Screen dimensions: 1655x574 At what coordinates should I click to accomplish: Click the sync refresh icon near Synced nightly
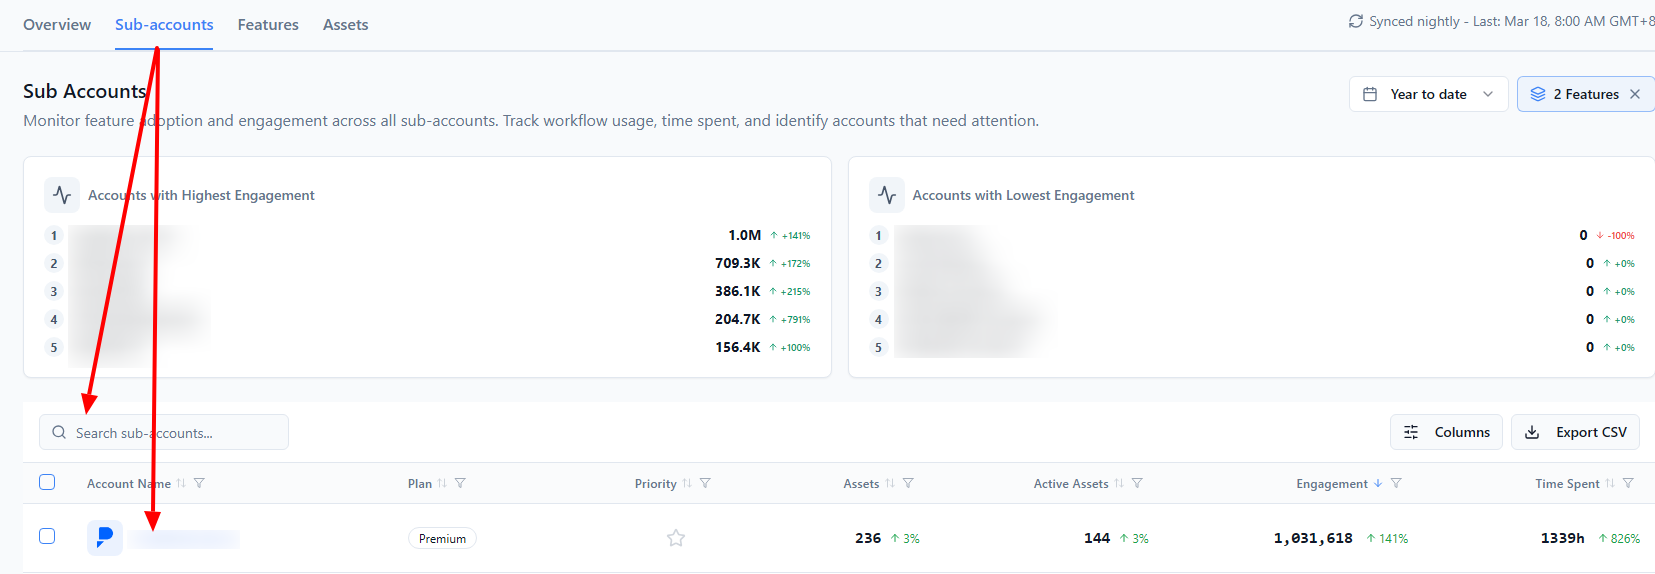(x=1355, y=21)
